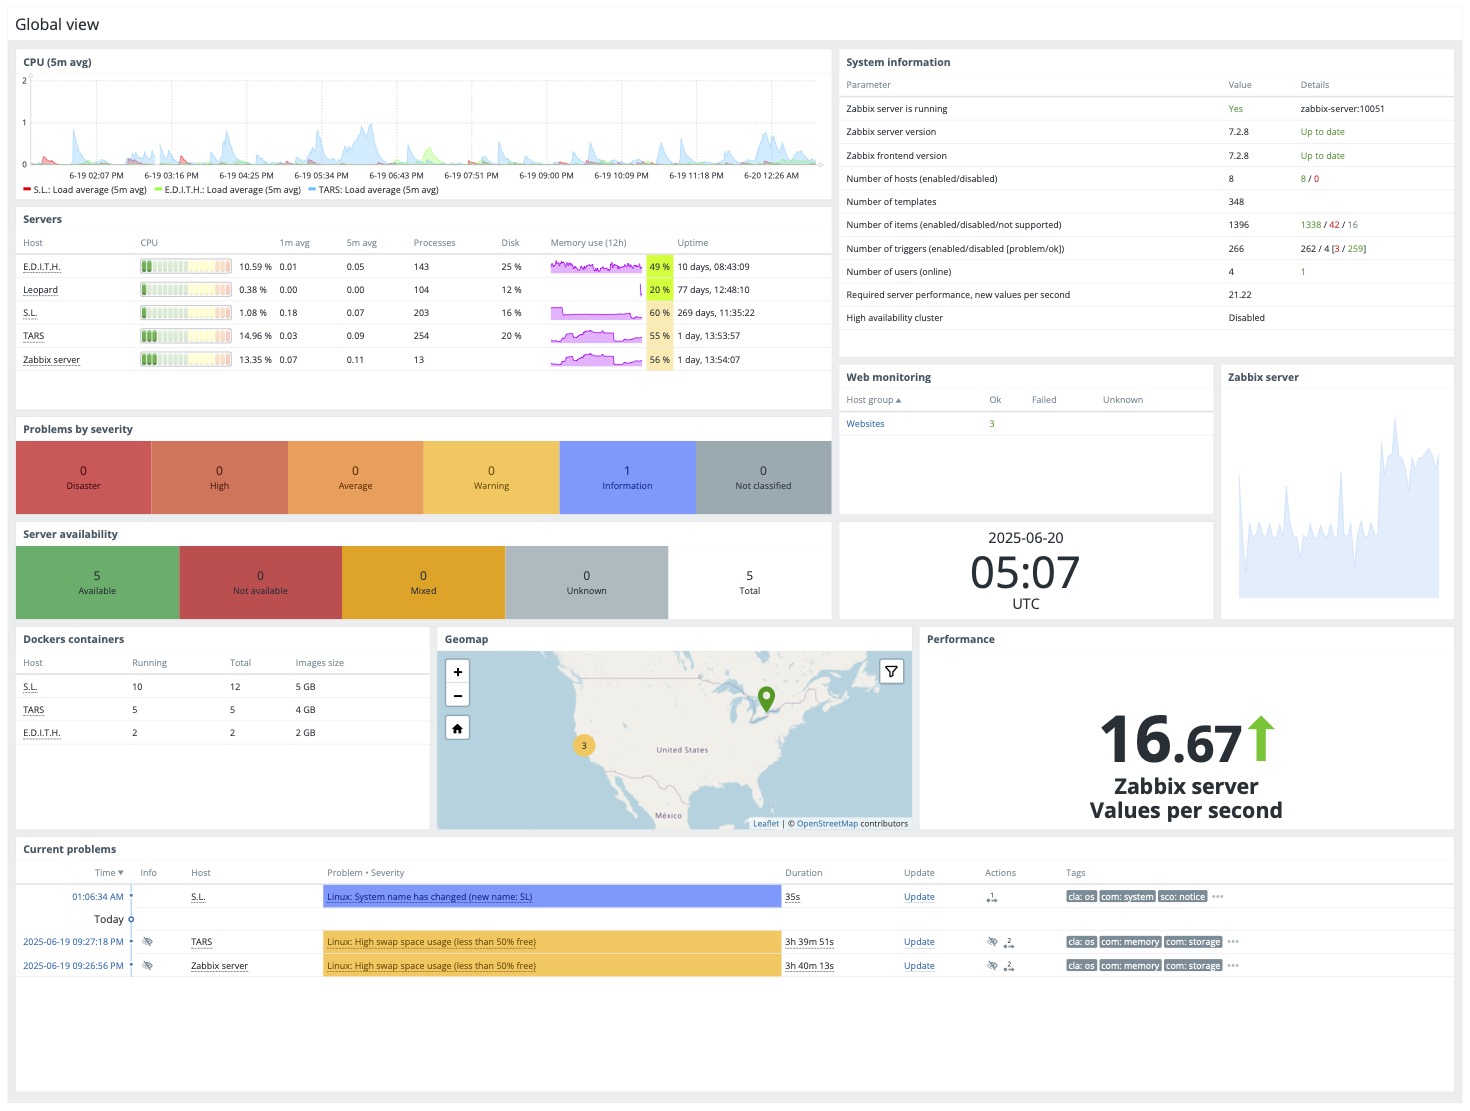Expand more tags for S.L. problem
This screenshot has height=1111, width=1470.
pyautogui.click(x=1218, y=897)
